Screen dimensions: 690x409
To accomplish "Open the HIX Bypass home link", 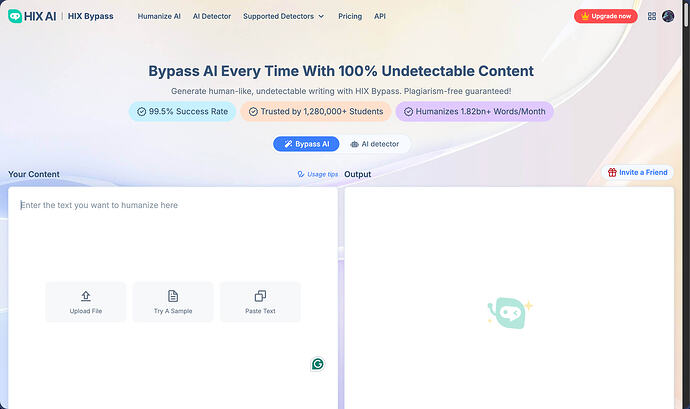I will click(x=91, y=16).
